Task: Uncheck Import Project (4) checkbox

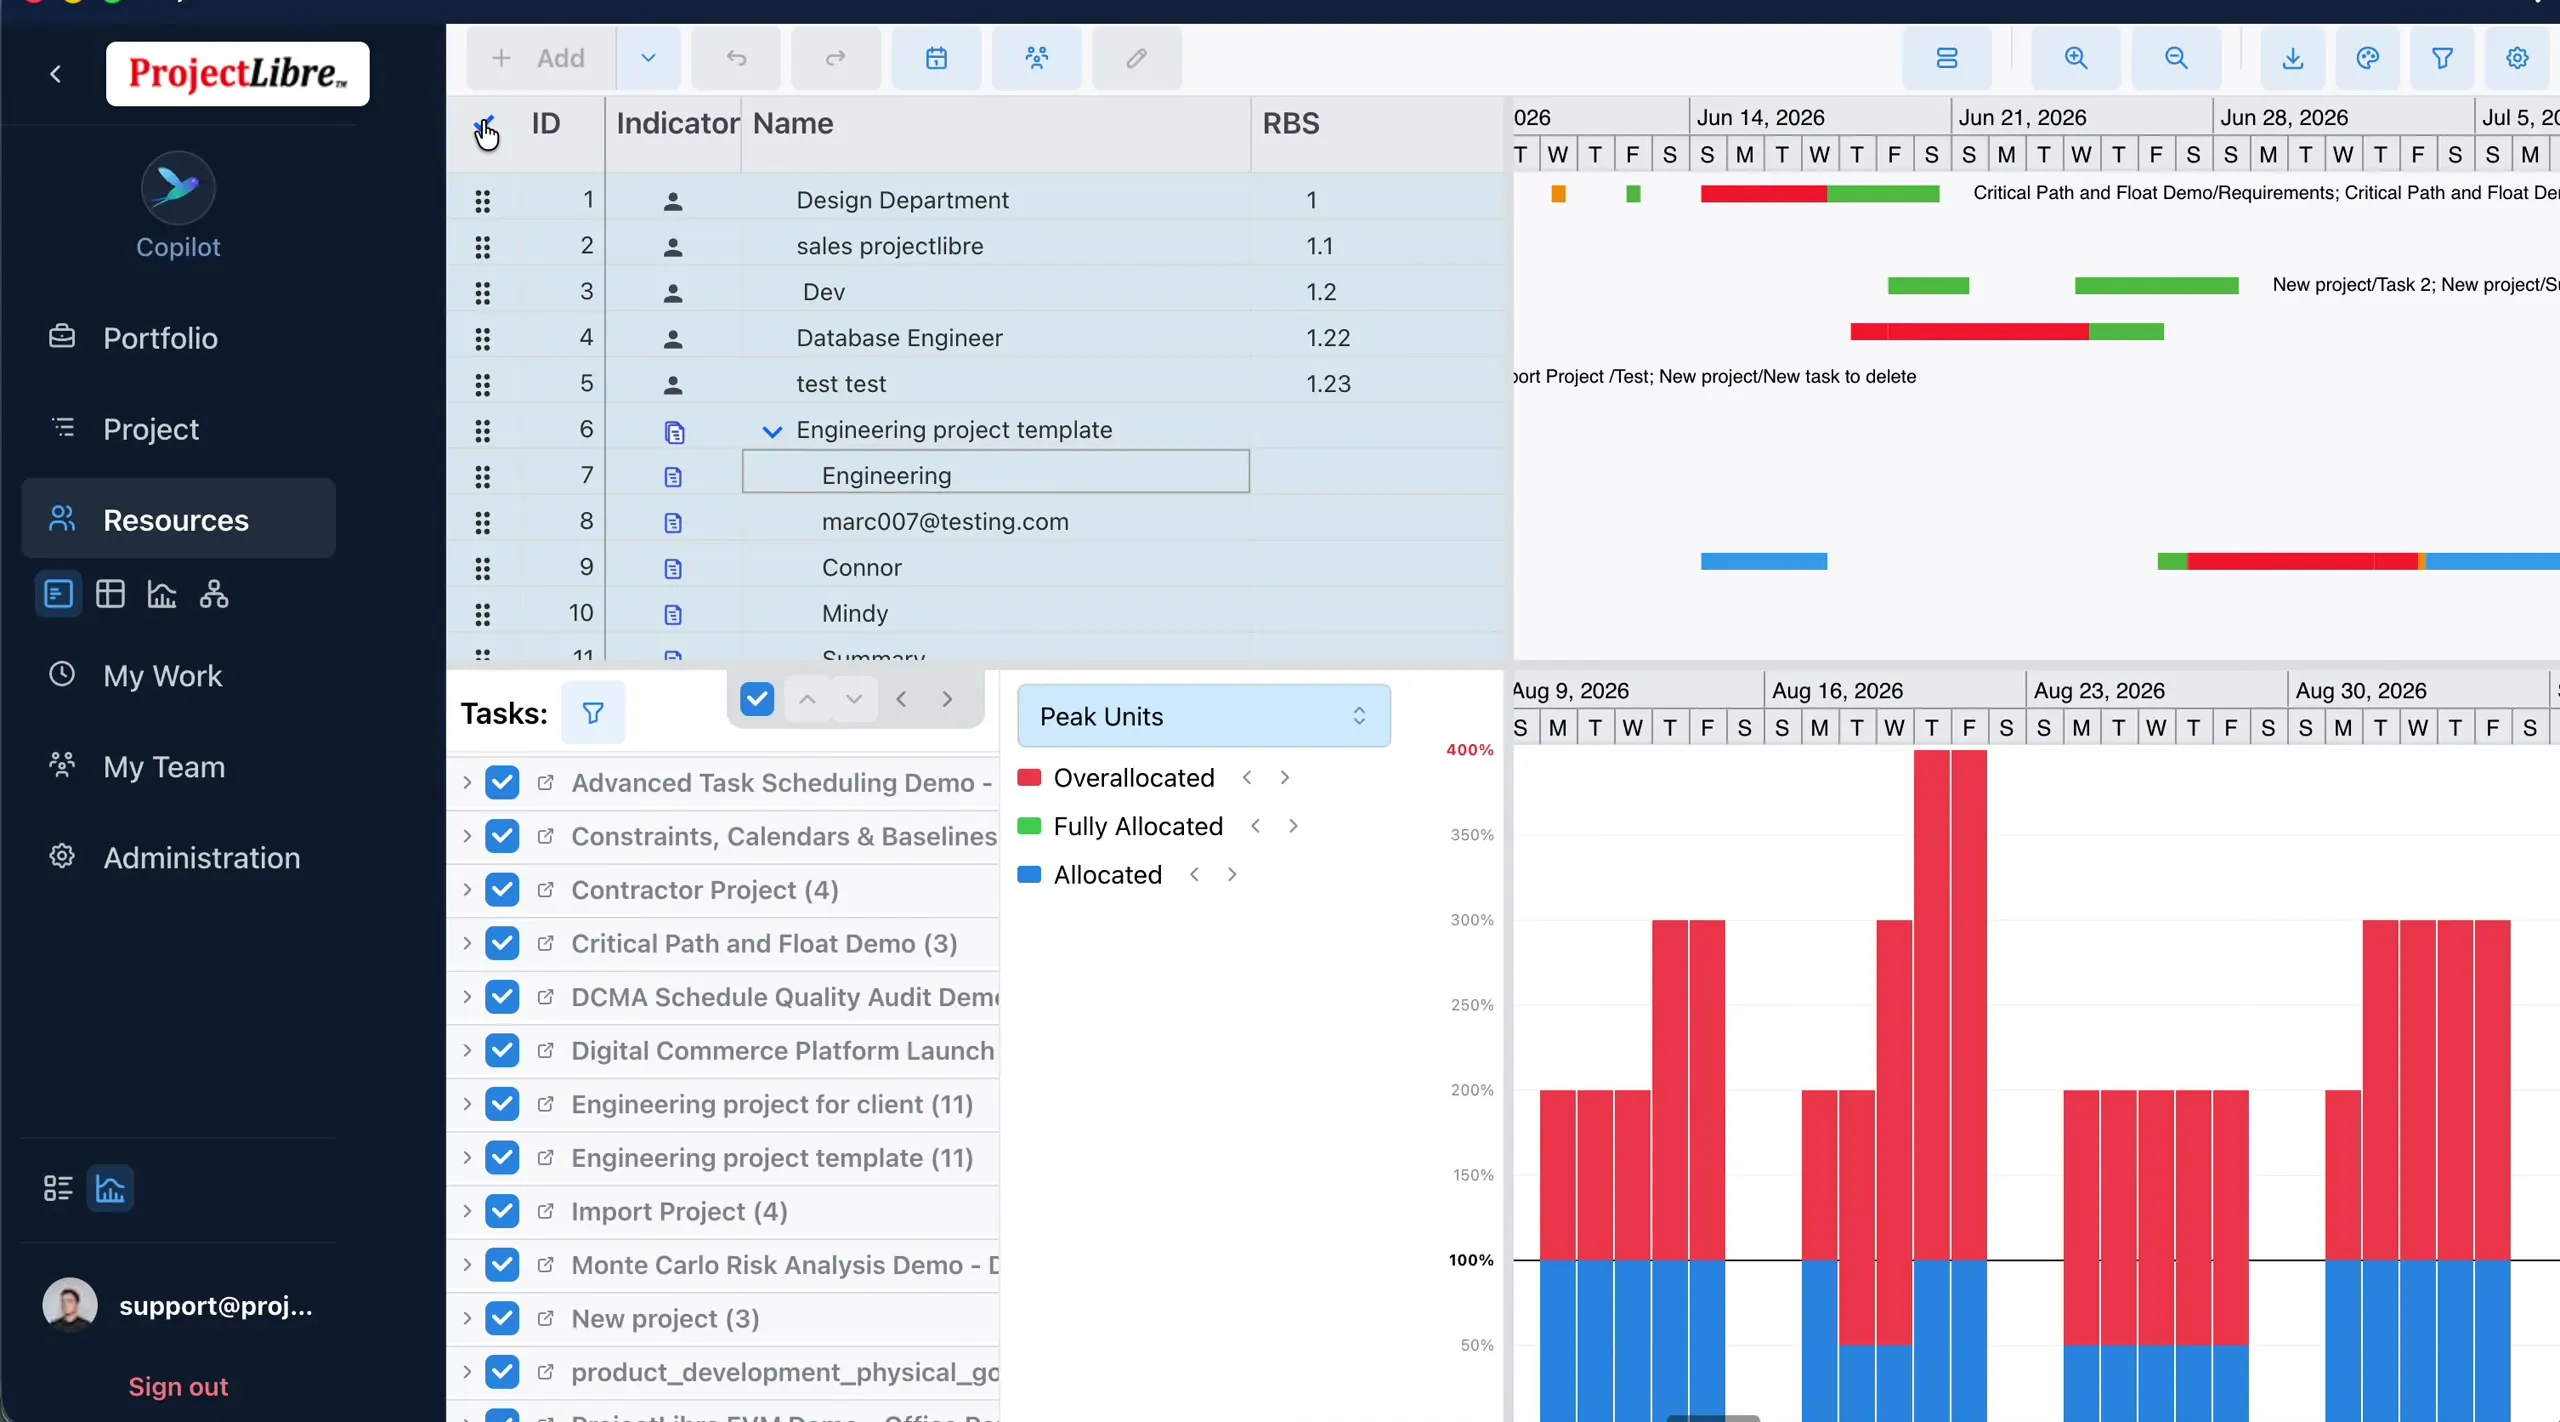Action: pyautogui.click(x=502, y=1211)
